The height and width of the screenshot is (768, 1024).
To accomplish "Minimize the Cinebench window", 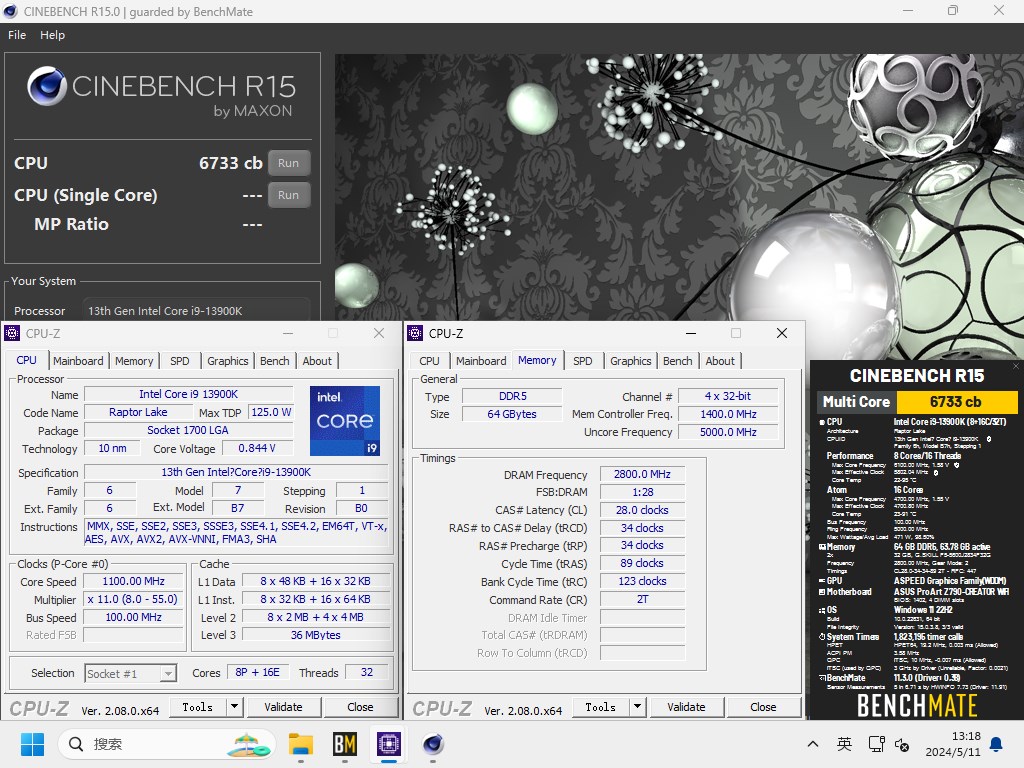I will pyautogui.click(x=908, y=10).
